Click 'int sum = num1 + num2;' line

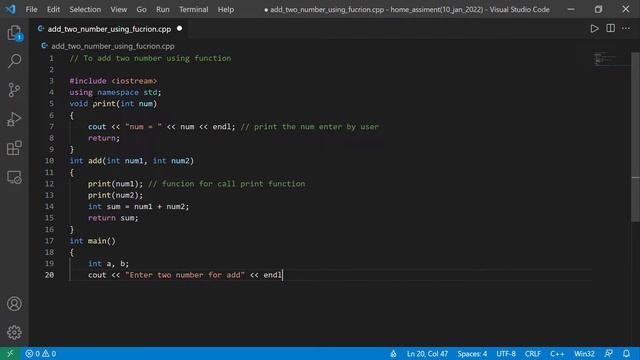click(139, 207)
